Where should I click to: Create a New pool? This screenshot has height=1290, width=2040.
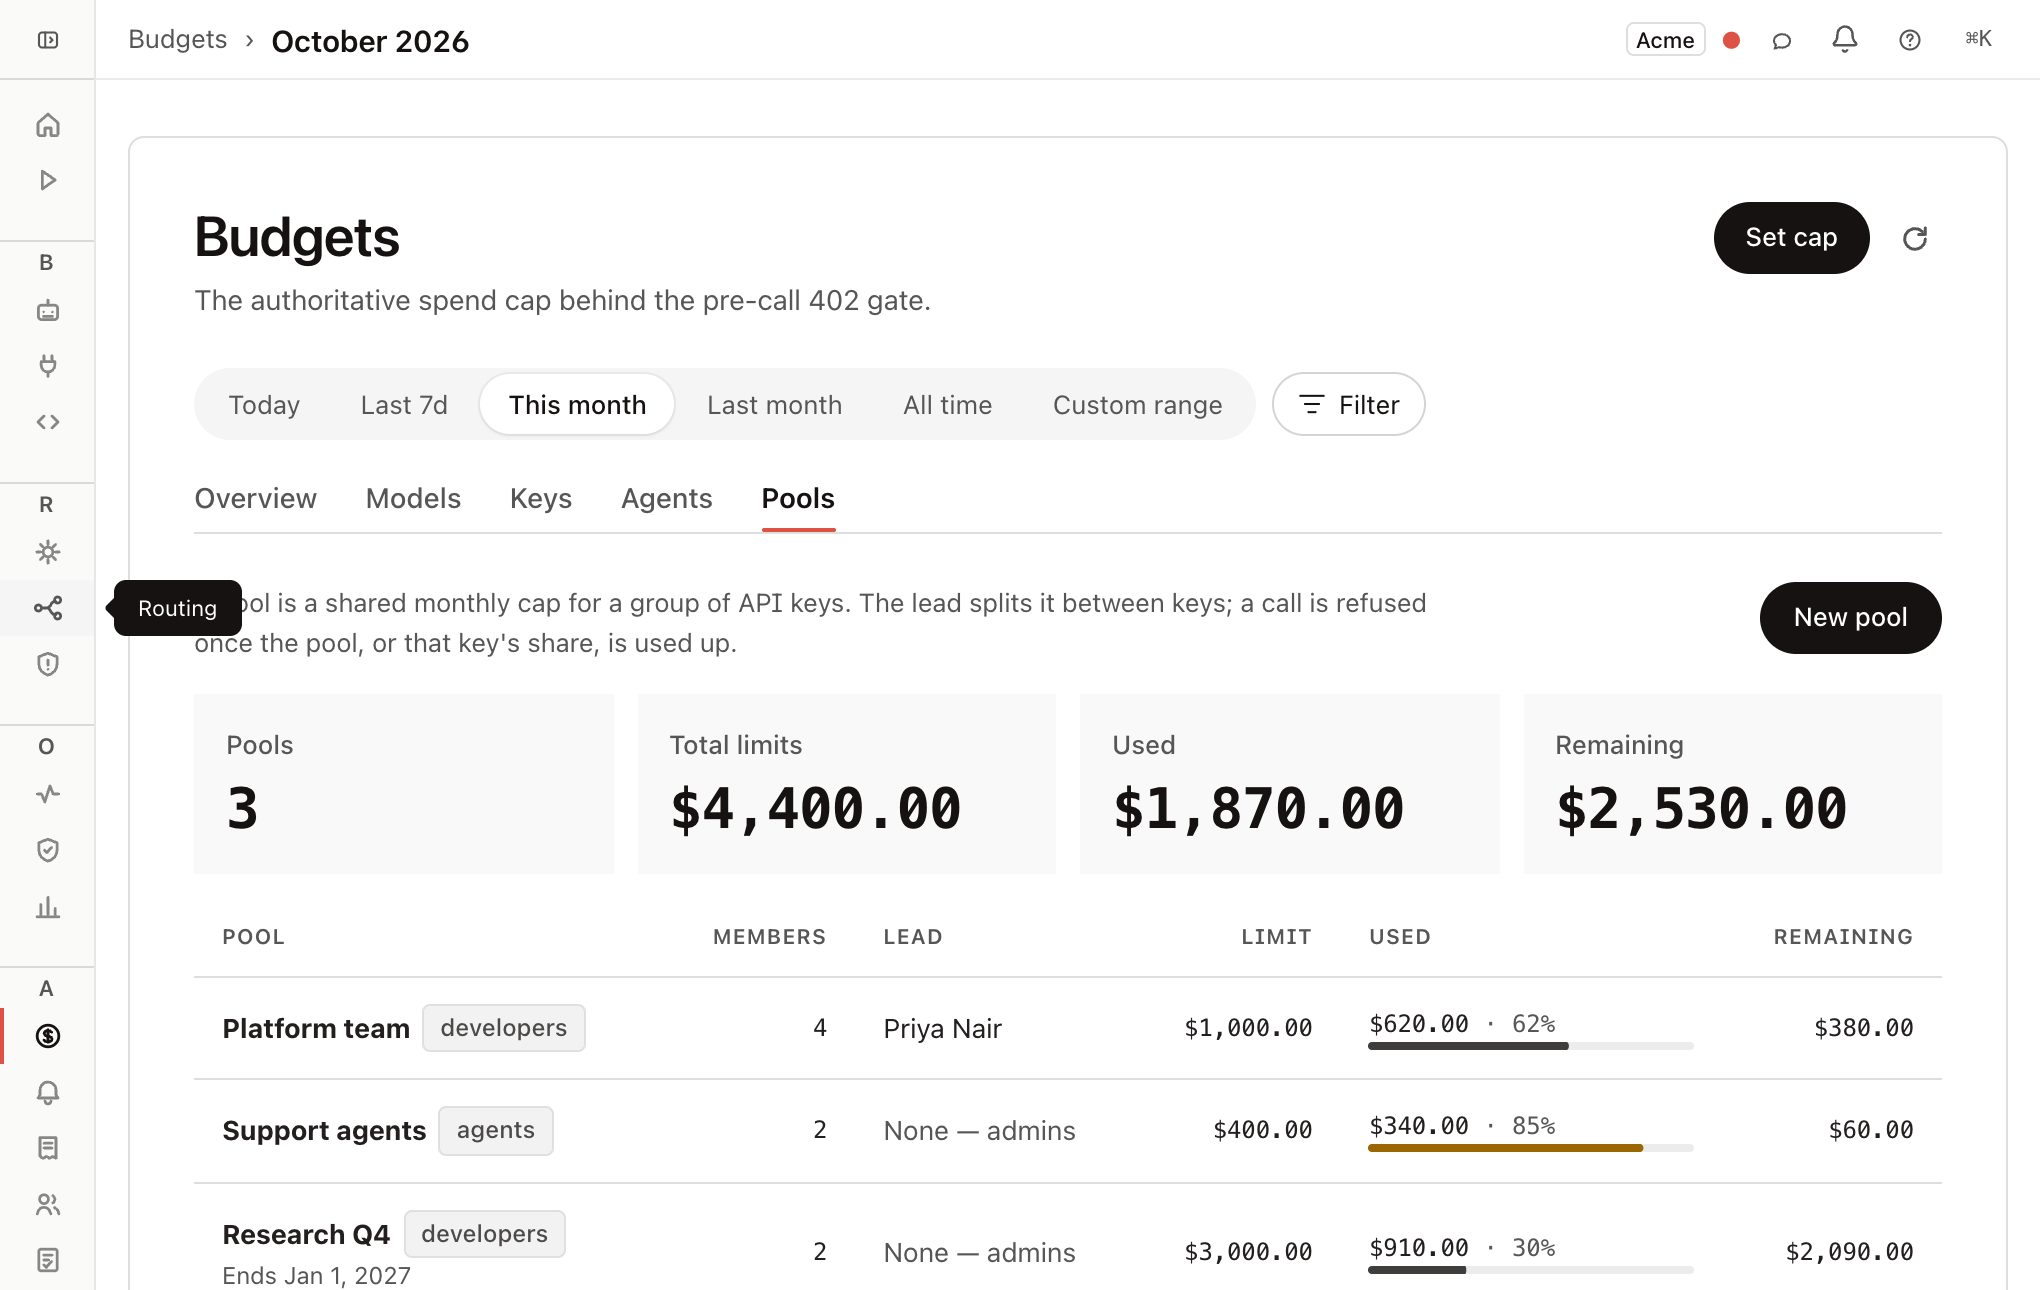click(1850, 618)
